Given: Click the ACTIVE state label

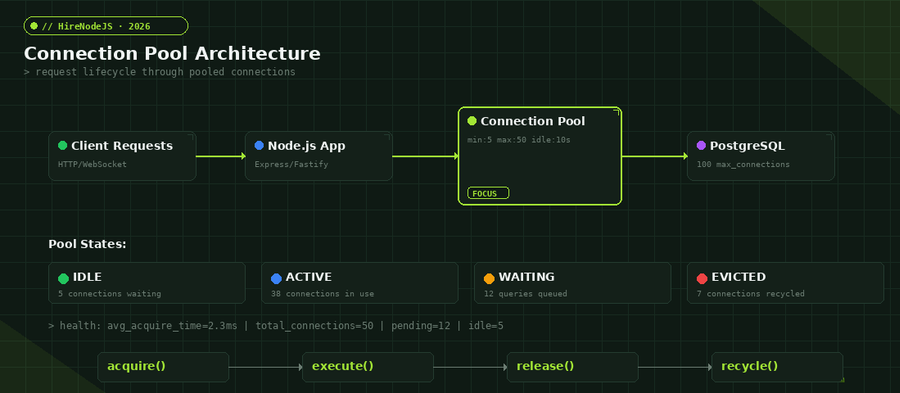Looking at the screenshot, I should (309, 277).
